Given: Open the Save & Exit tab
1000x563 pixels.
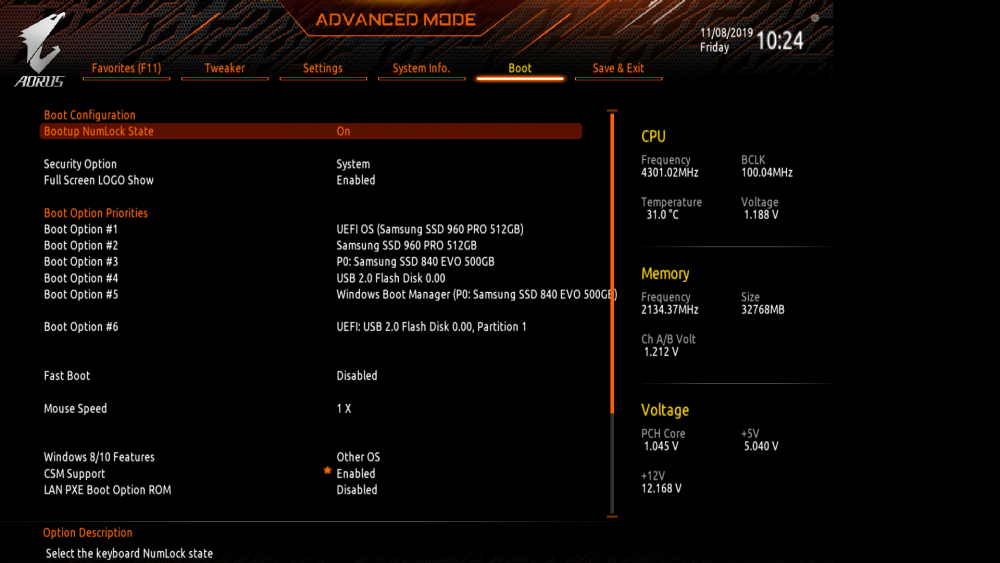Looking at the screenshot, I should pos(618,68).
